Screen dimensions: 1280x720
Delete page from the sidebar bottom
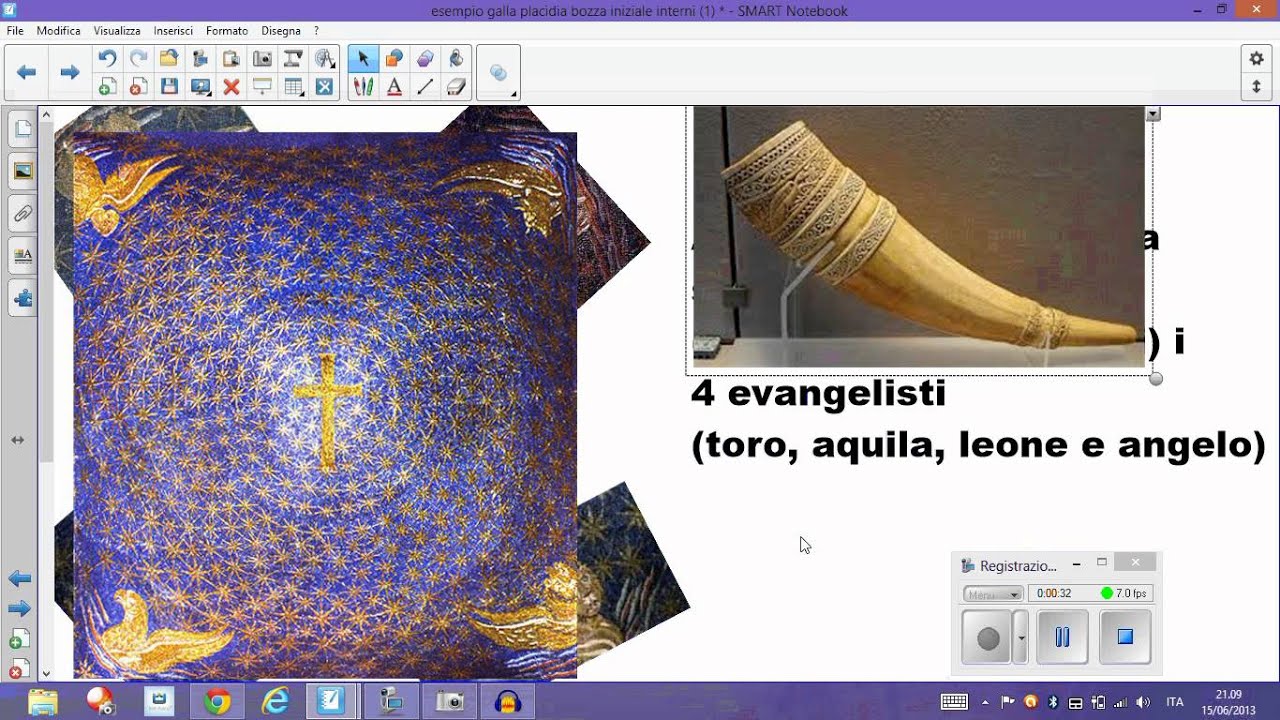20,671
